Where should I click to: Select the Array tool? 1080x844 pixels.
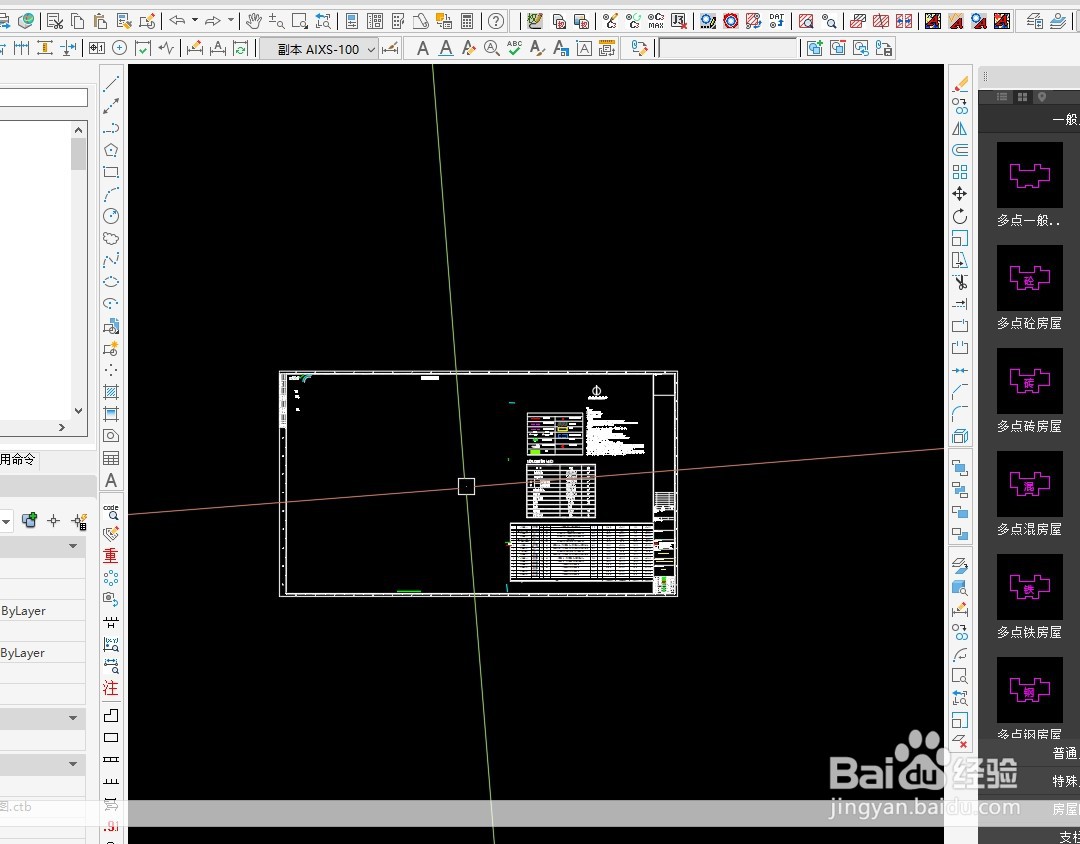click(960, 172)
